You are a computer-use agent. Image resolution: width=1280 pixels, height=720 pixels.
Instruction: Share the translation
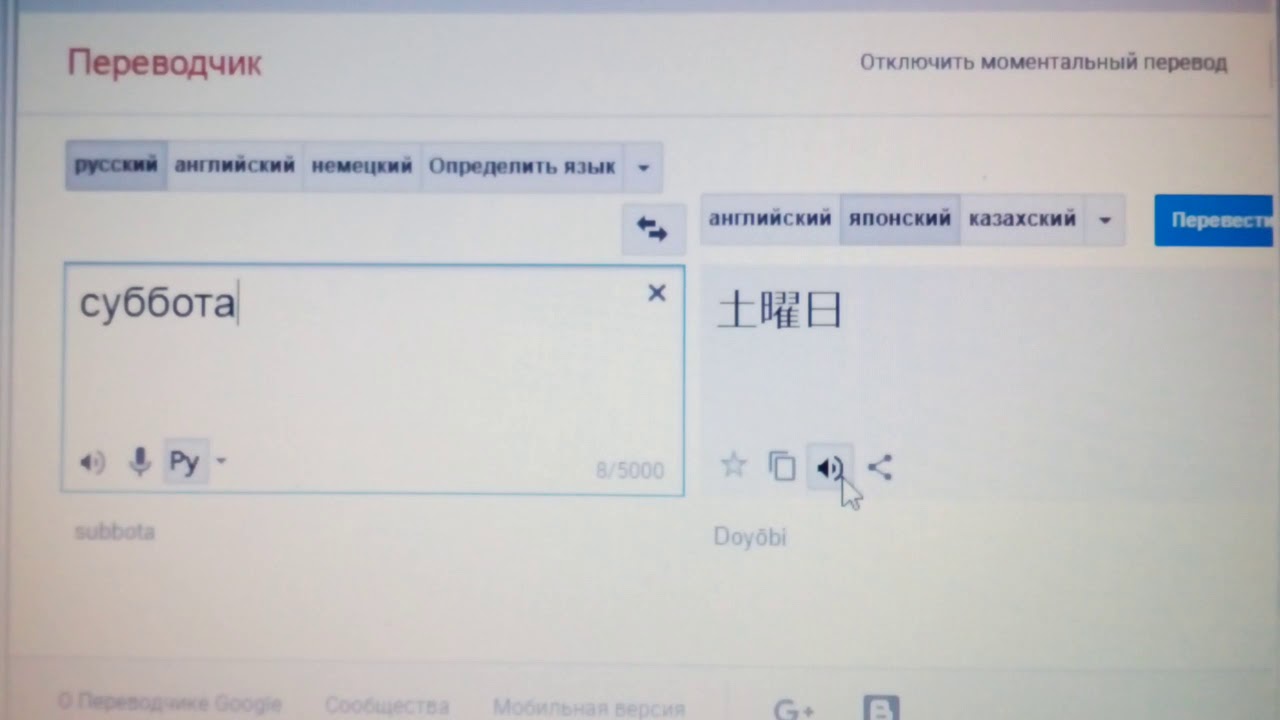880,467
